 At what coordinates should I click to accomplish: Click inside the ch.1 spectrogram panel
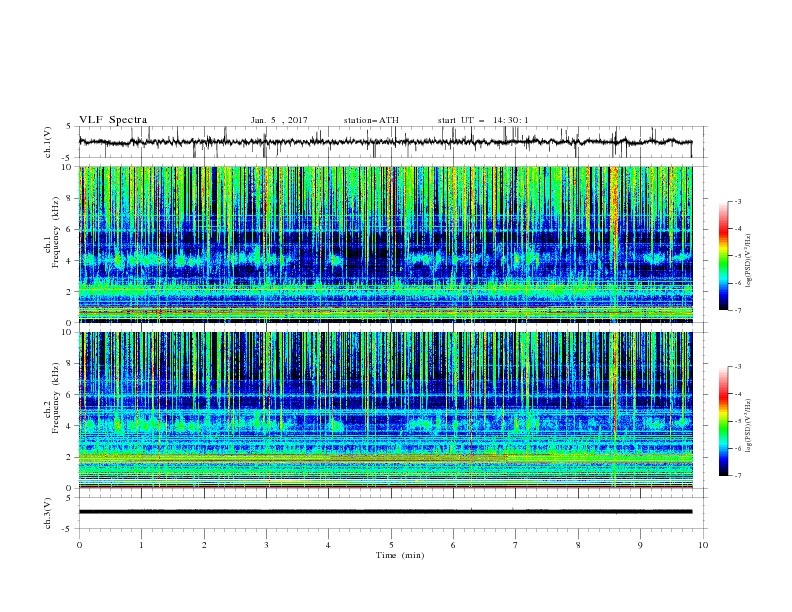click(385, 244)
